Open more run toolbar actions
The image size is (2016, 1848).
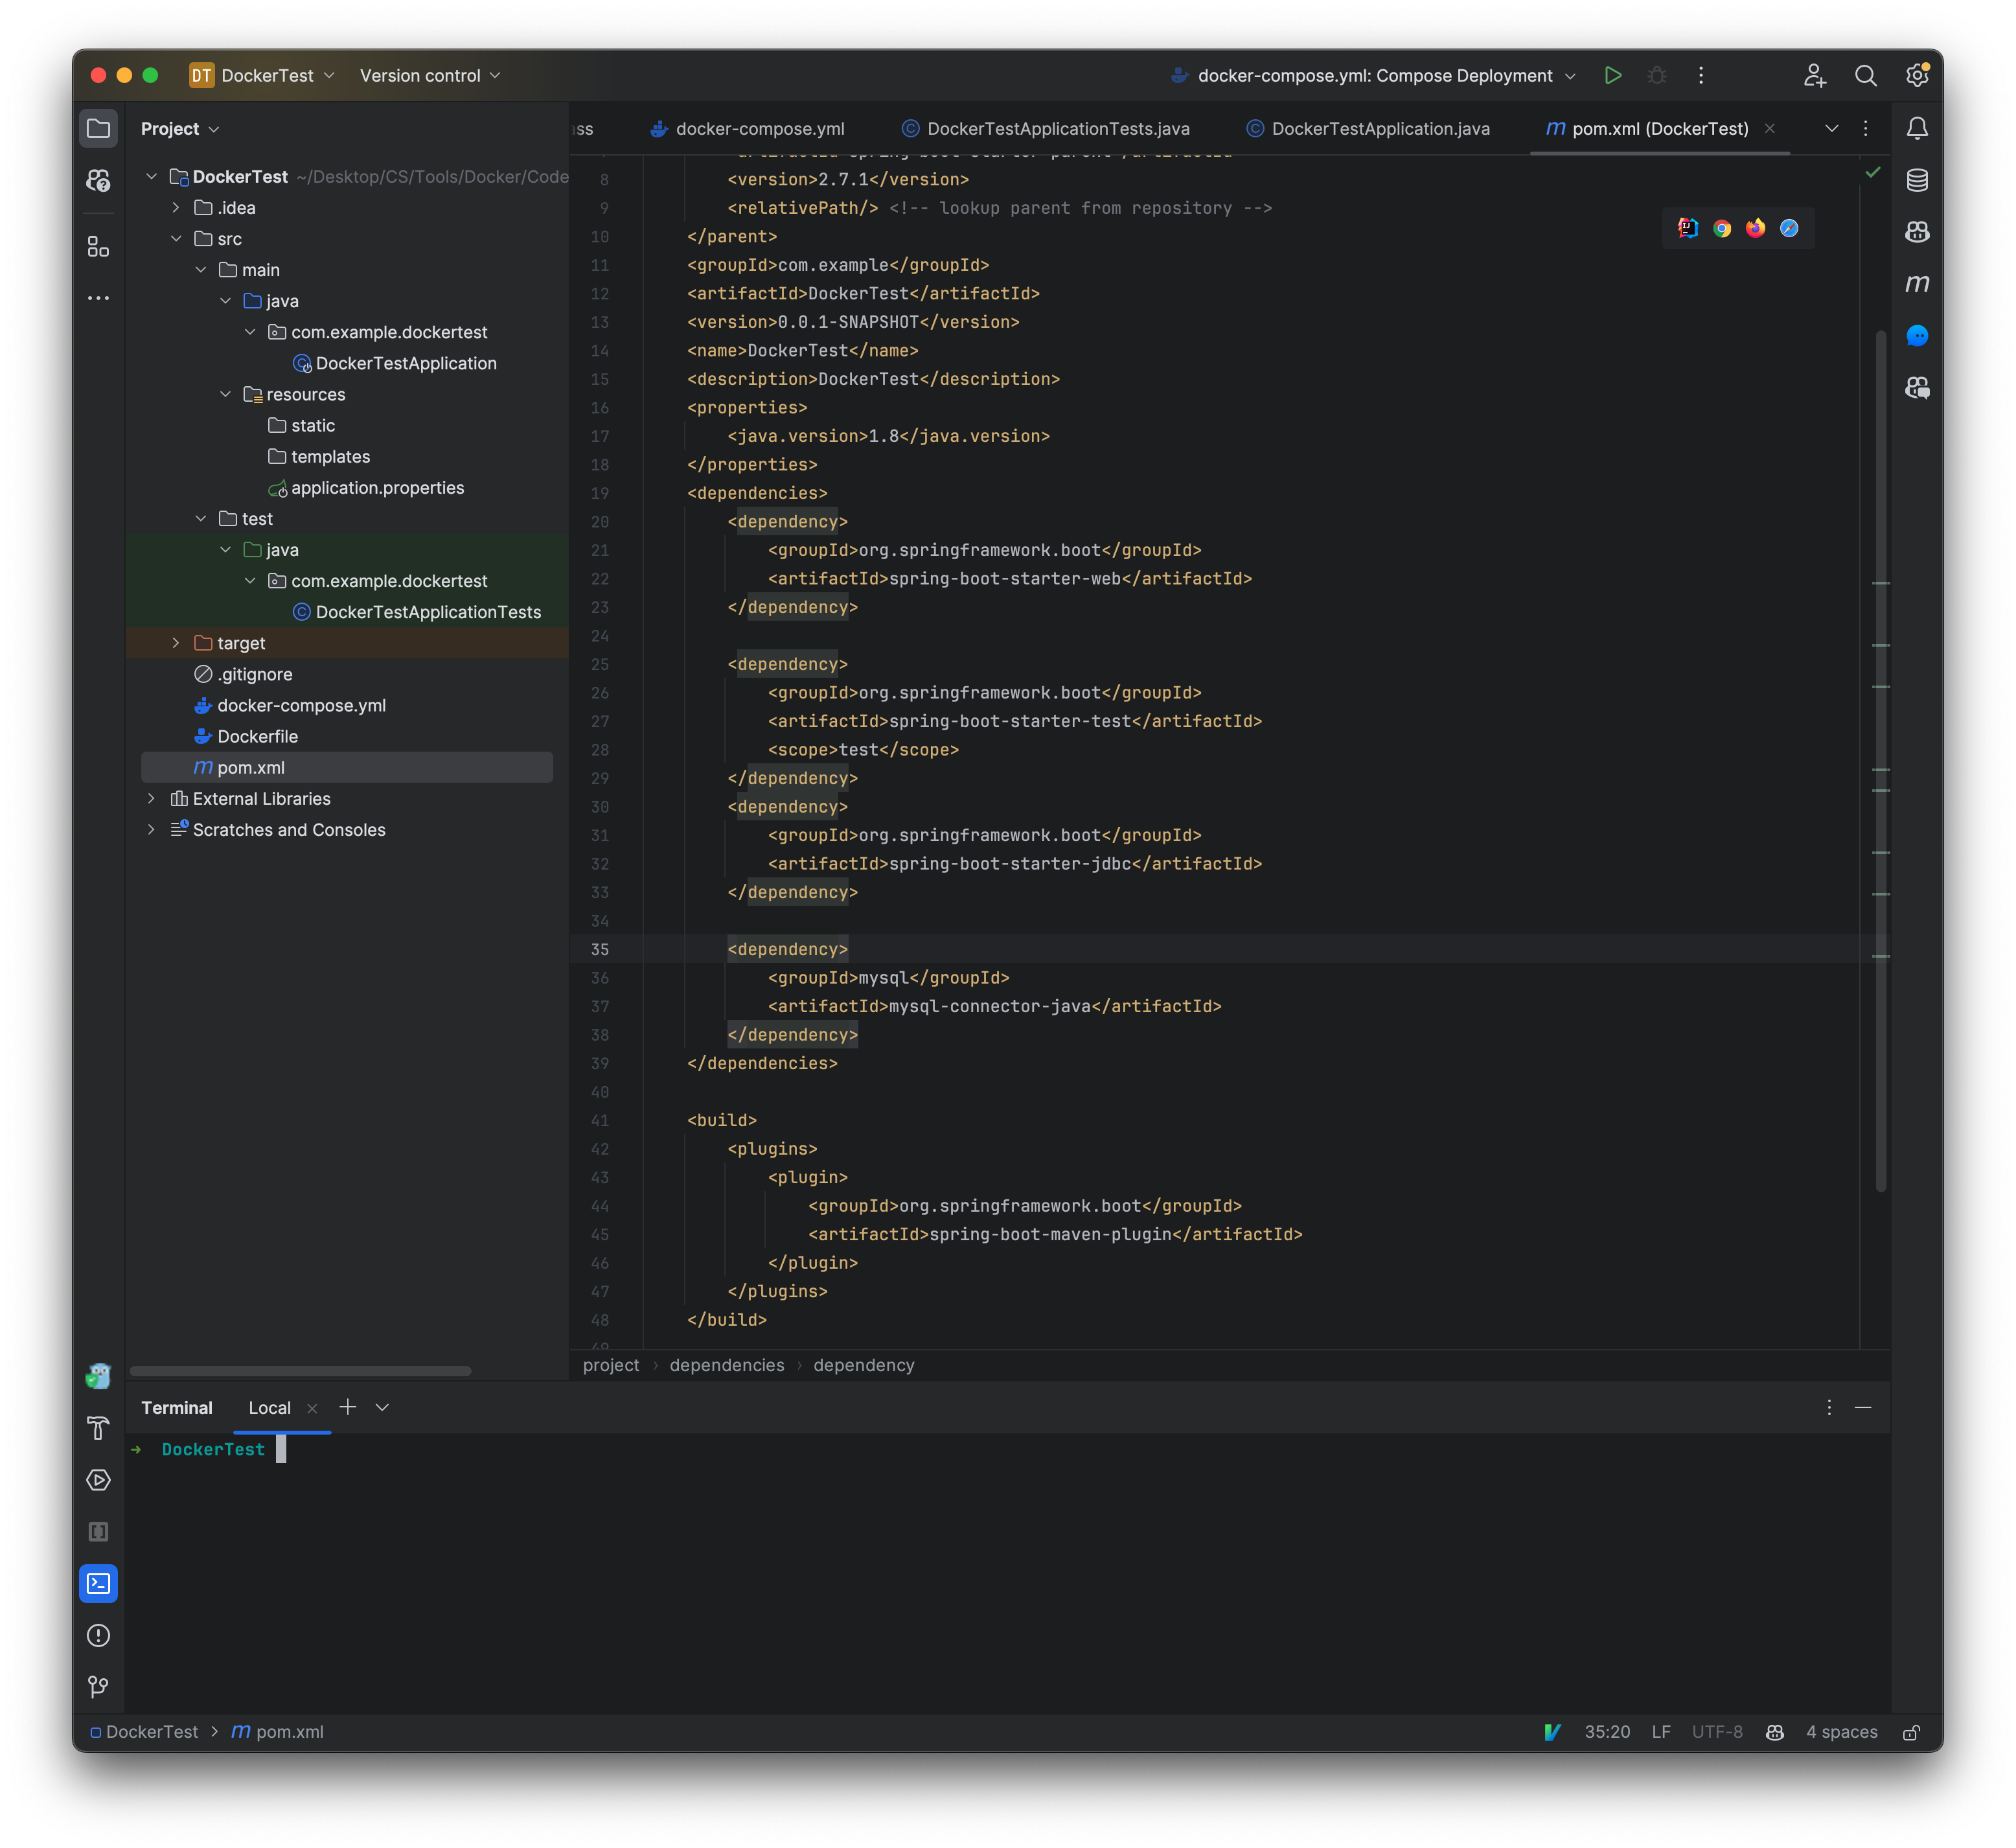[x=1701, y=76]
